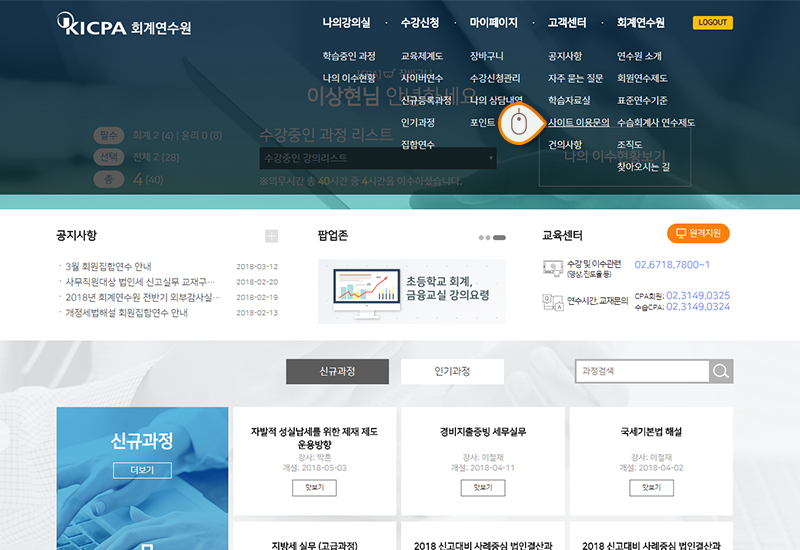Click 수습CPA number 02.3149.0324

coord(698,307)
